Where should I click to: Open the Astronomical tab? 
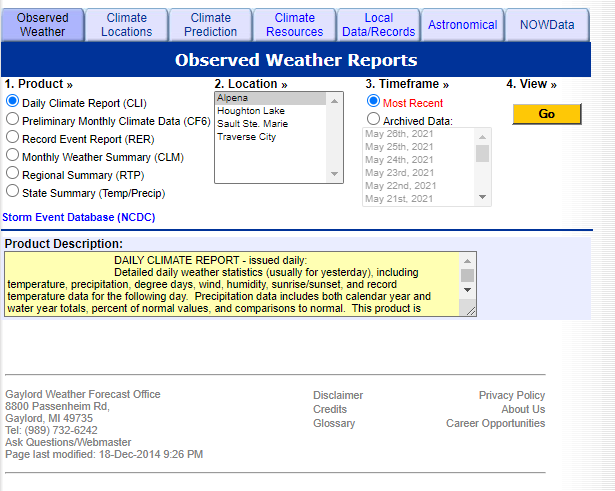[462, 25]
